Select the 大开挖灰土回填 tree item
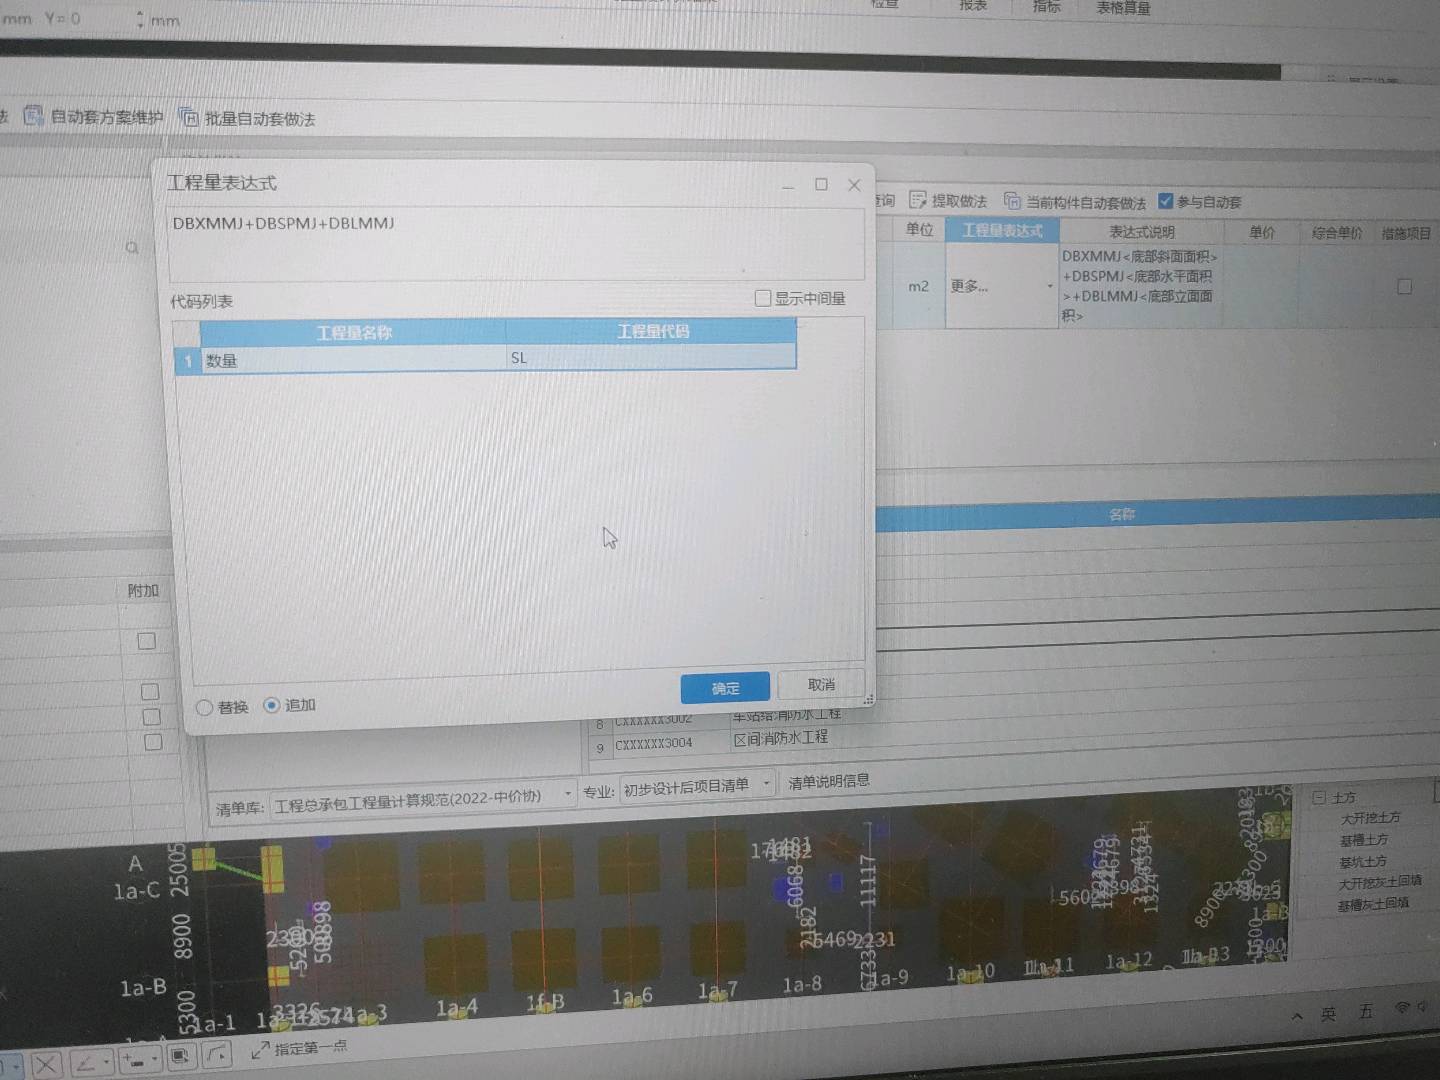Screen dimensions: 1440x1080 point(1379,882)
